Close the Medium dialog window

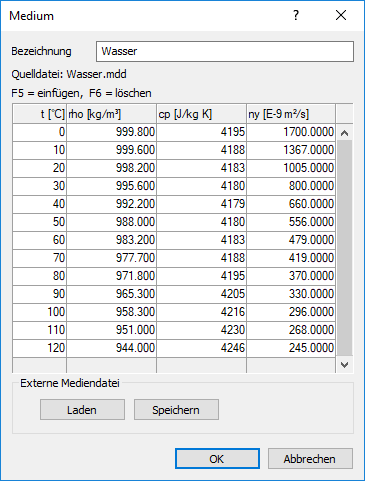coord(341,15)
